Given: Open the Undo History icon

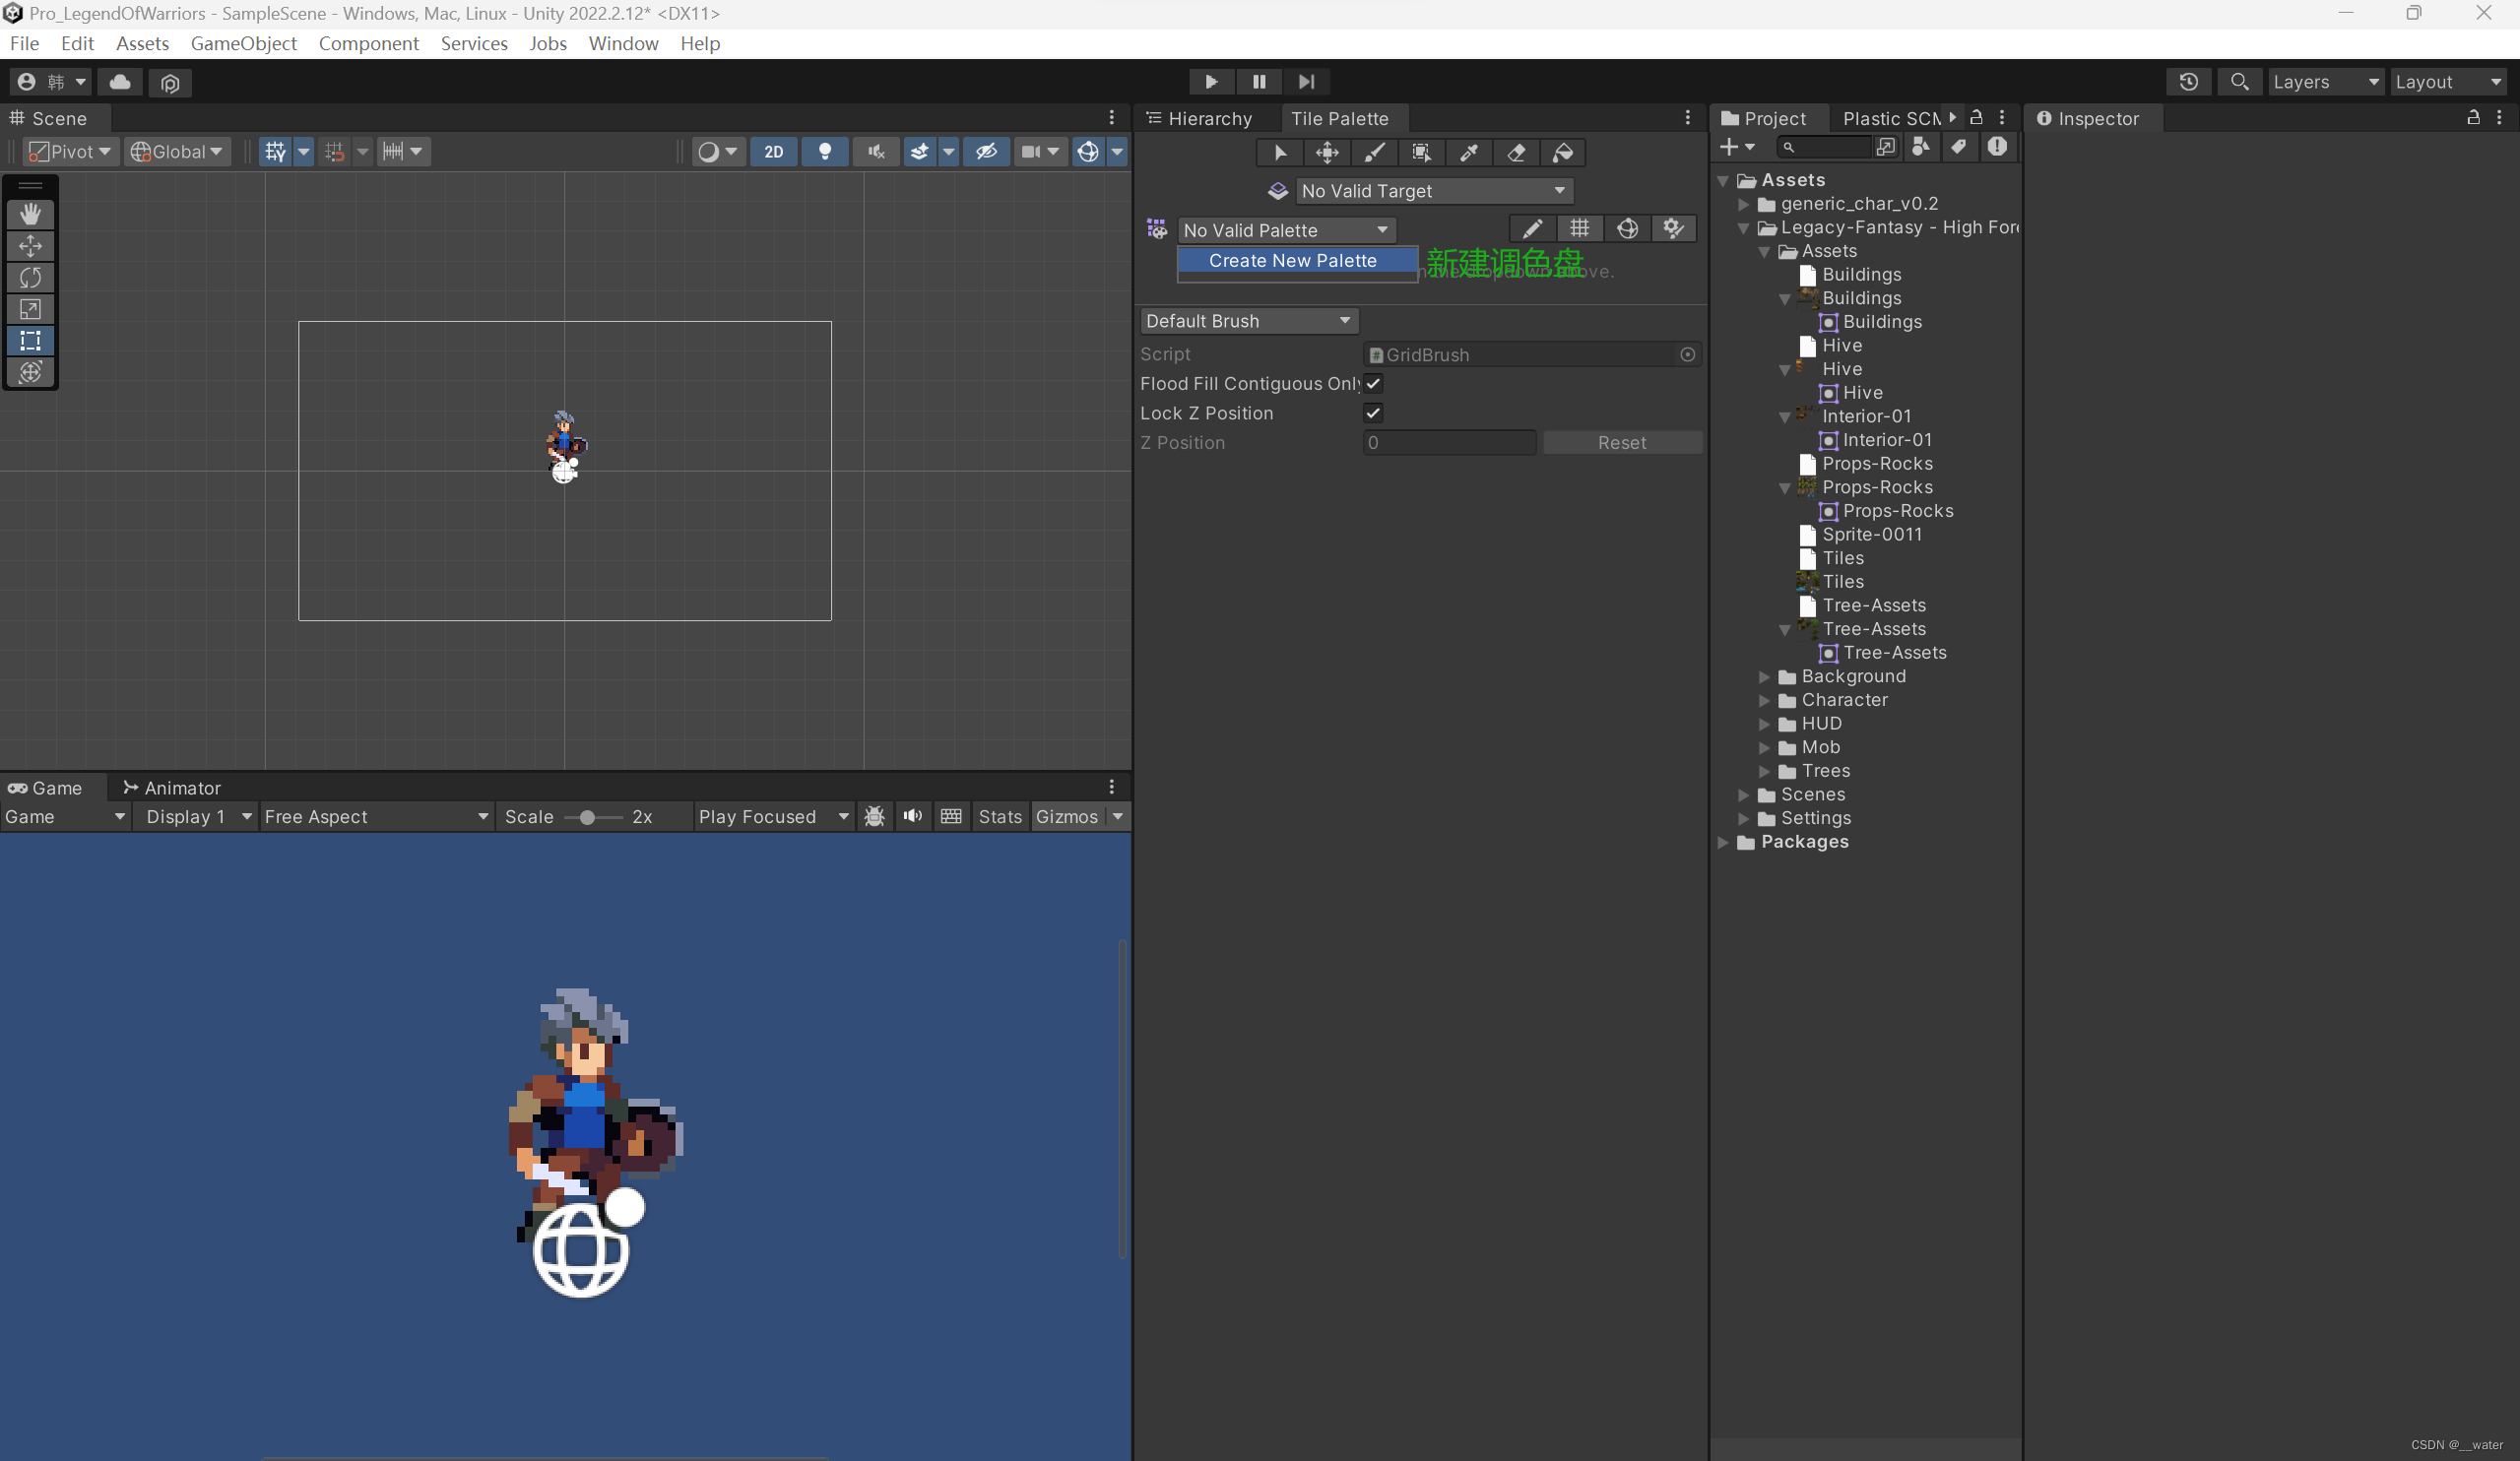Looking at the screenshot, I should tap(2188, 82).
